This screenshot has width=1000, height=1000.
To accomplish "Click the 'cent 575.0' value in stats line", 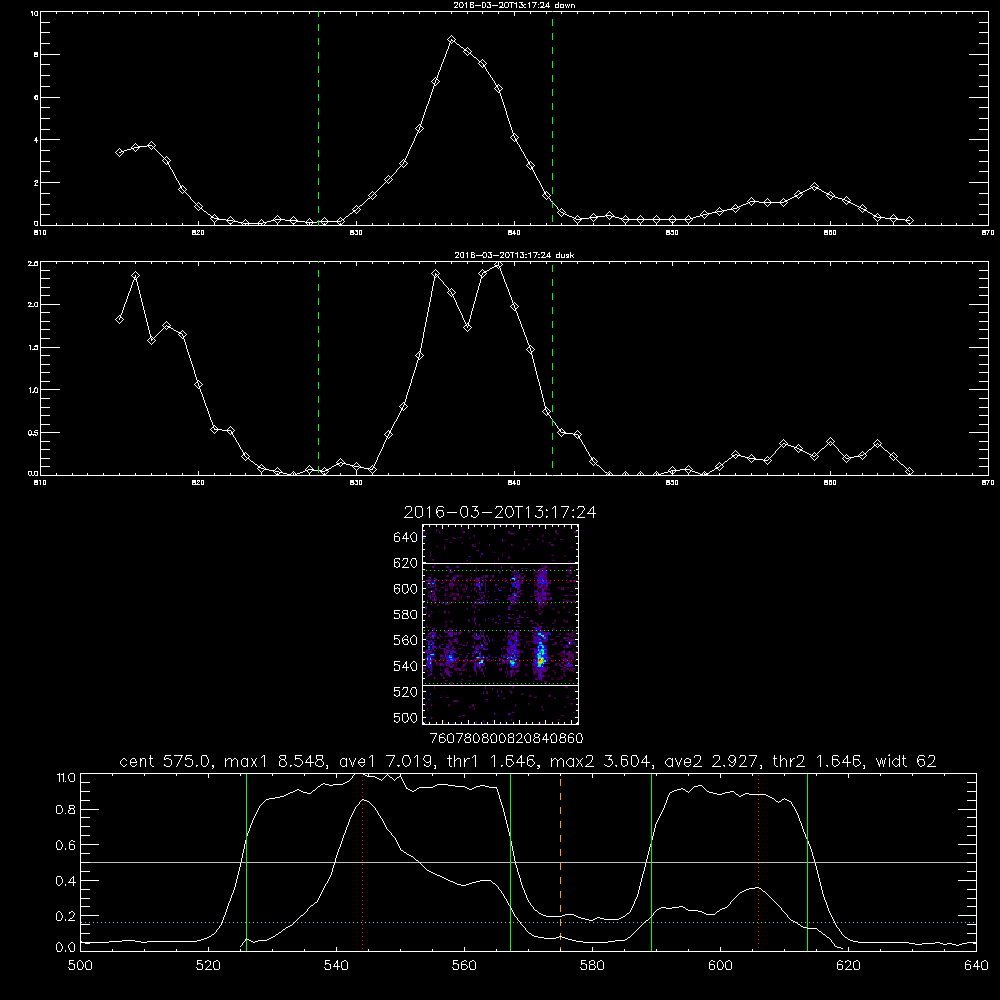I will pos(166,761).
